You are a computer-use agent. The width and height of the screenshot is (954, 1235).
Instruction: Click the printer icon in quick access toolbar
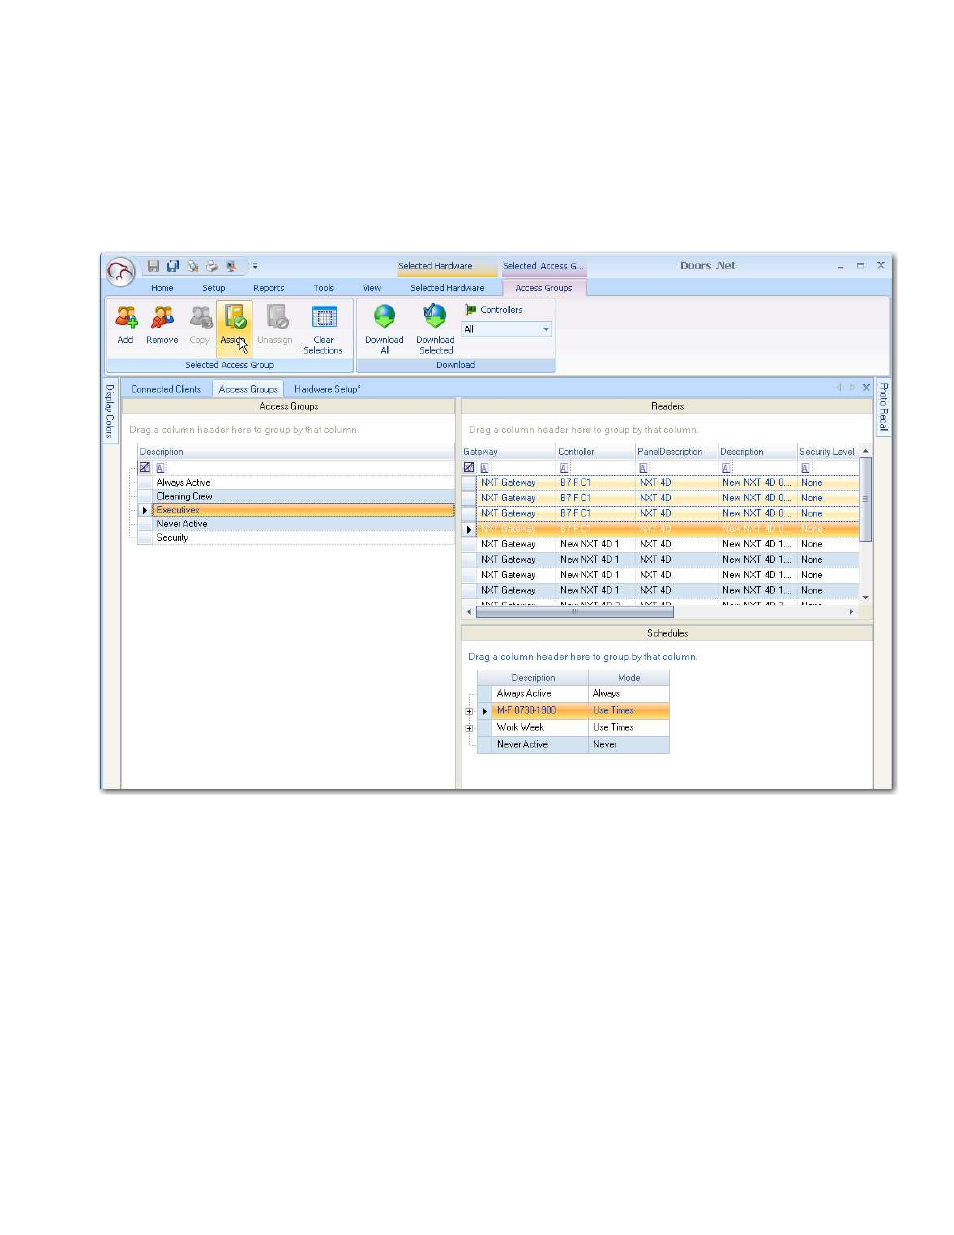pos(212,266)
